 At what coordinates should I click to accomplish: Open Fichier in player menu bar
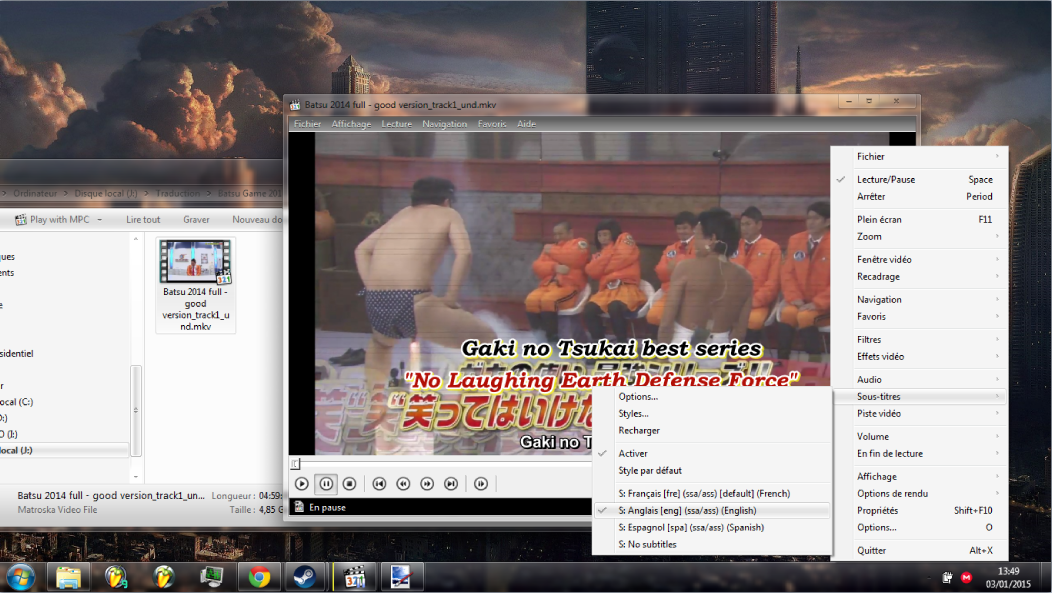pyautogui.click(x=307, y=124)
